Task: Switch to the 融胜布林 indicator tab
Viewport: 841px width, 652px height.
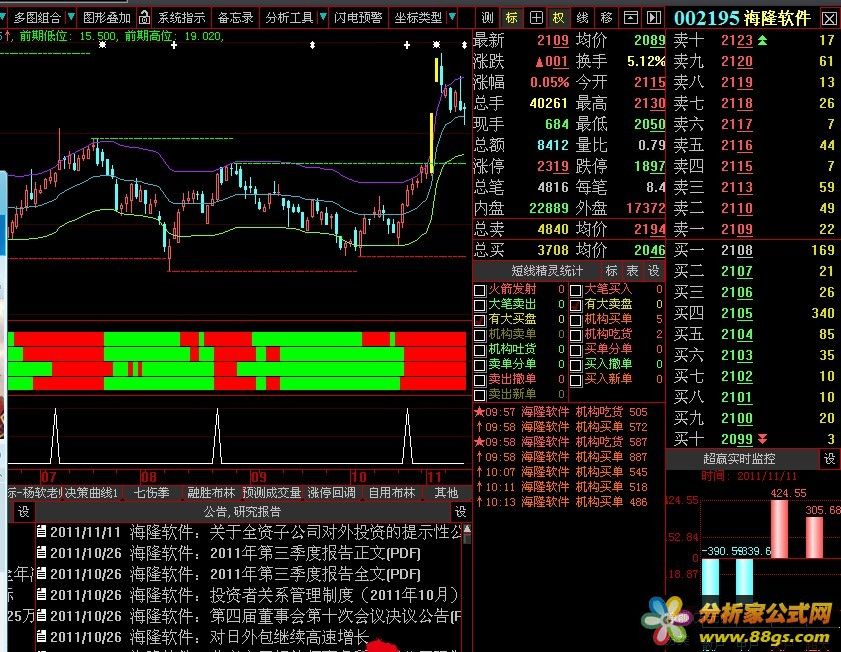Action: tap(211, 492)
